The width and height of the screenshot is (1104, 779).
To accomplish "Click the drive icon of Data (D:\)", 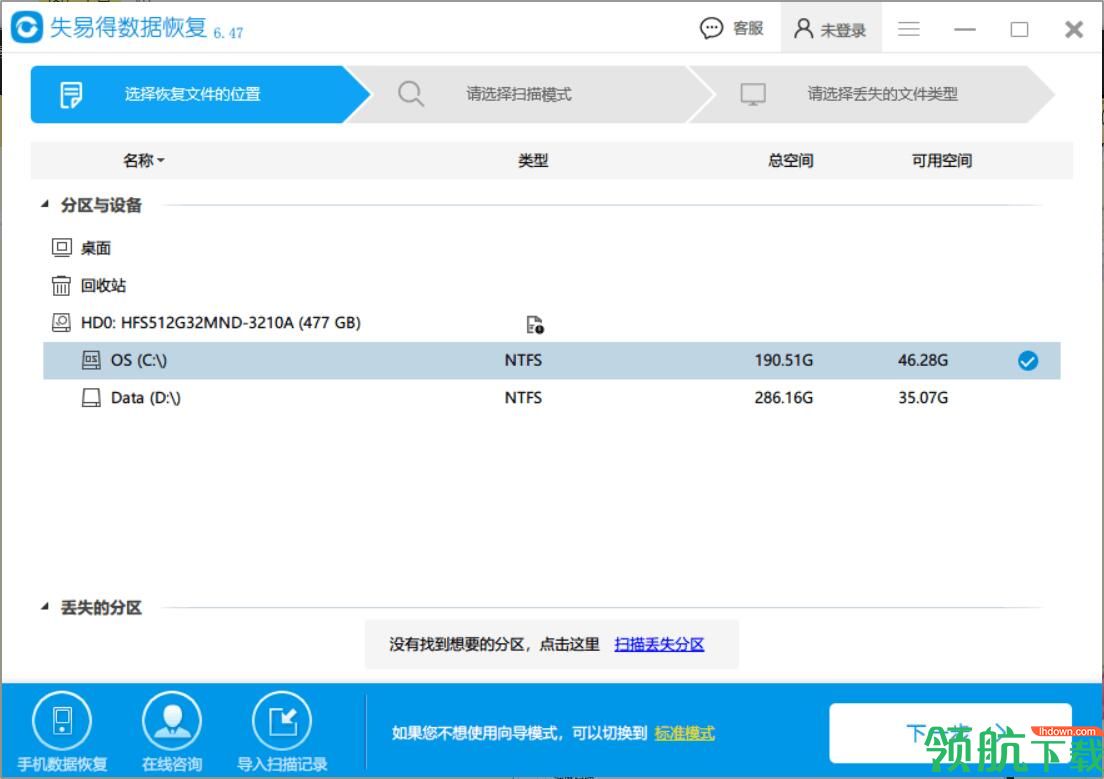I will [91, 398].
